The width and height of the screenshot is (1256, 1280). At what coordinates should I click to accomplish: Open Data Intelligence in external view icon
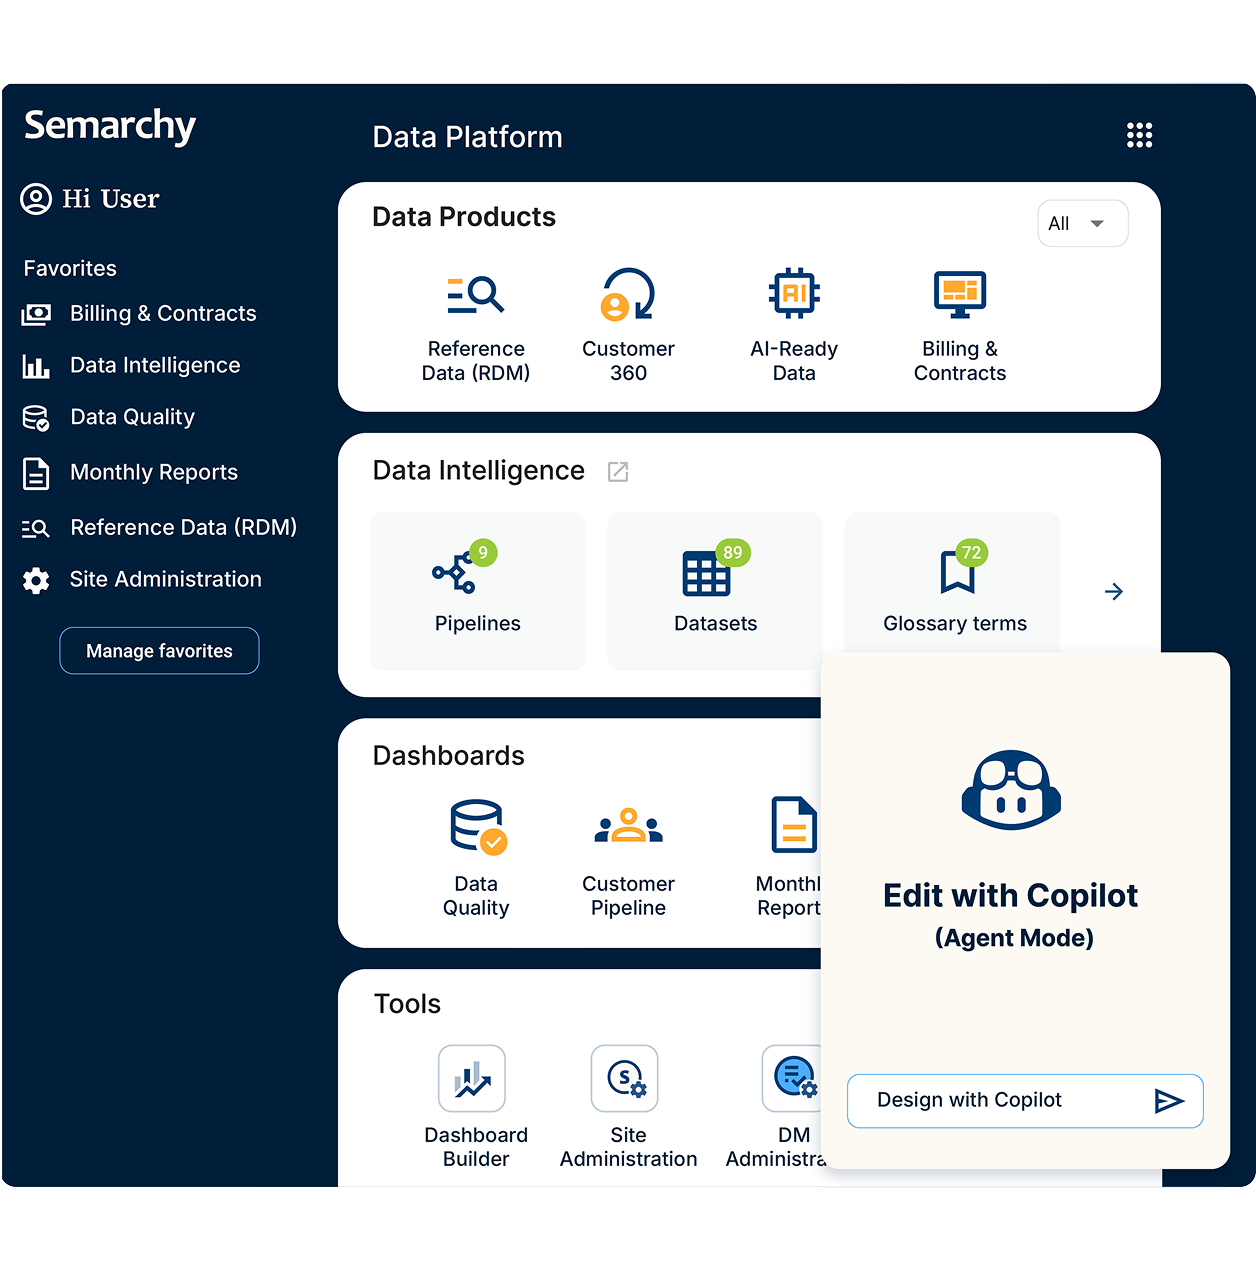tap(618, 472)
